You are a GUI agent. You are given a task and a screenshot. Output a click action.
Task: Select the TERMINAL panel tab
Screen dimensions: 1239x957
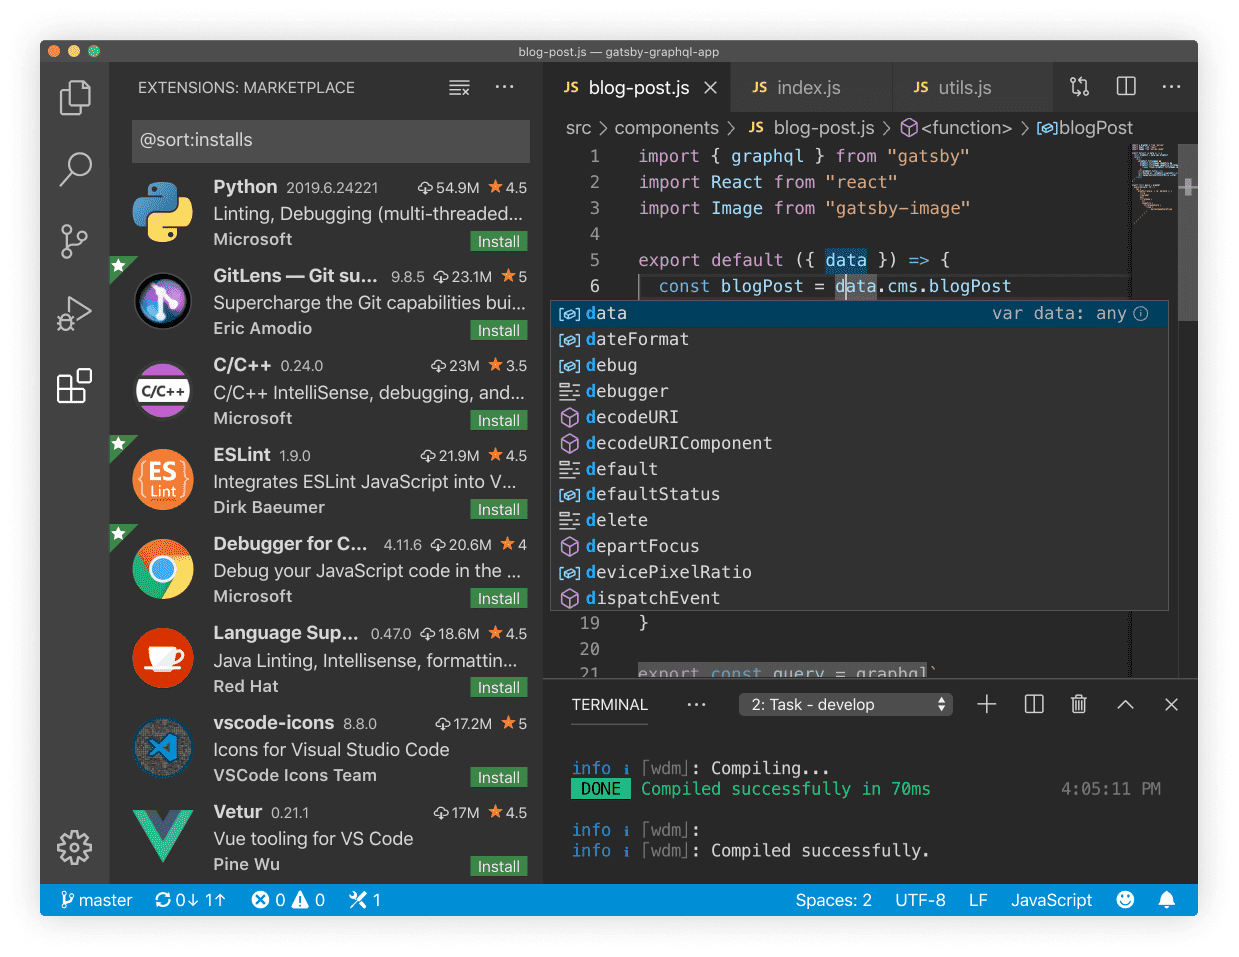pos(610,704)
